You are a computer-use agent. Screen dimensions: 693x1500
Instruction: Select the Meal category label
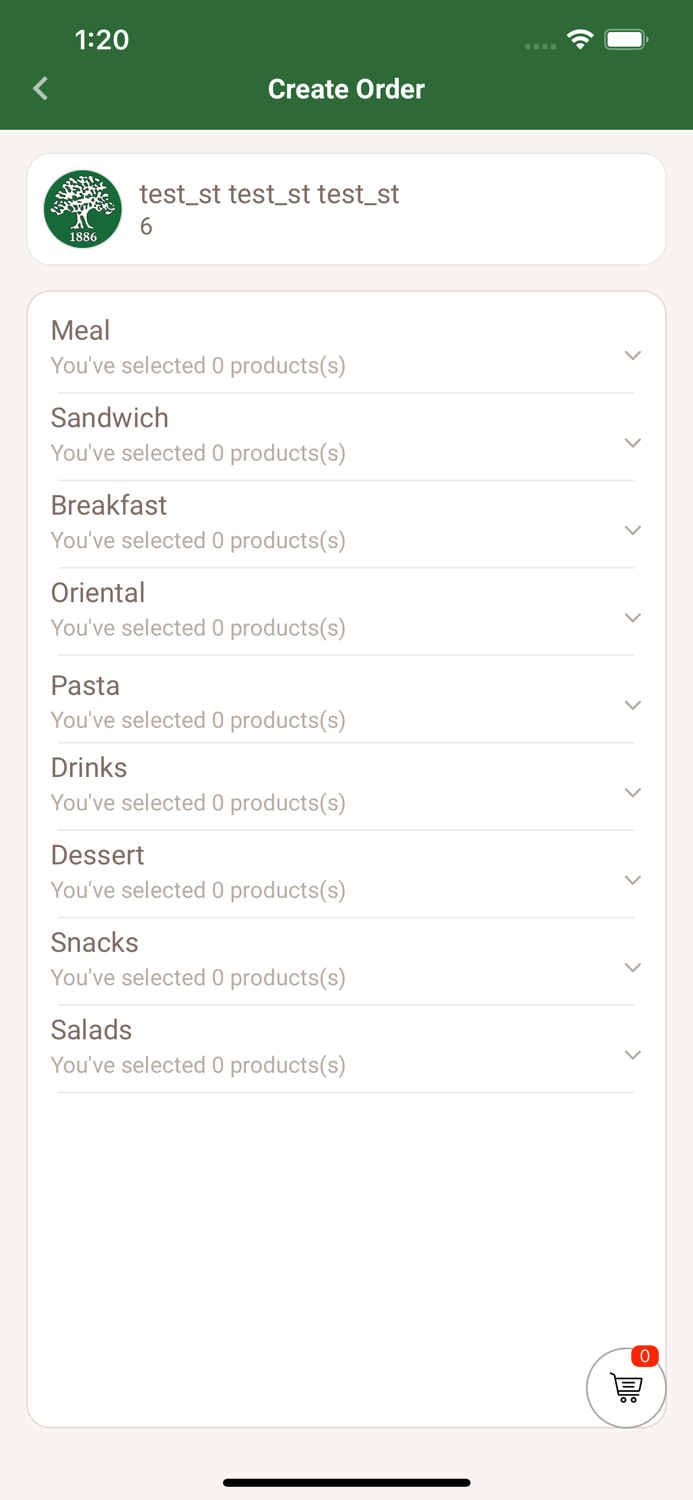pyautogui.click(x=81, y=330)
